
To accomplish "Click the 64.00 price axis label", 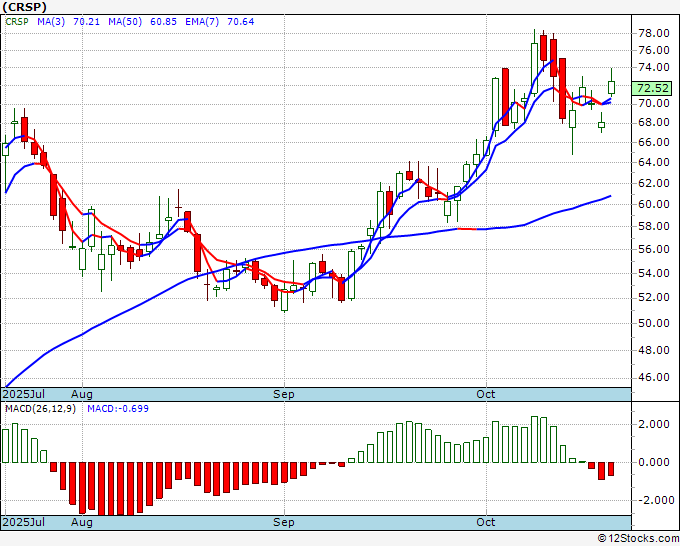I will pyautogui.click(x=654, y=162).
